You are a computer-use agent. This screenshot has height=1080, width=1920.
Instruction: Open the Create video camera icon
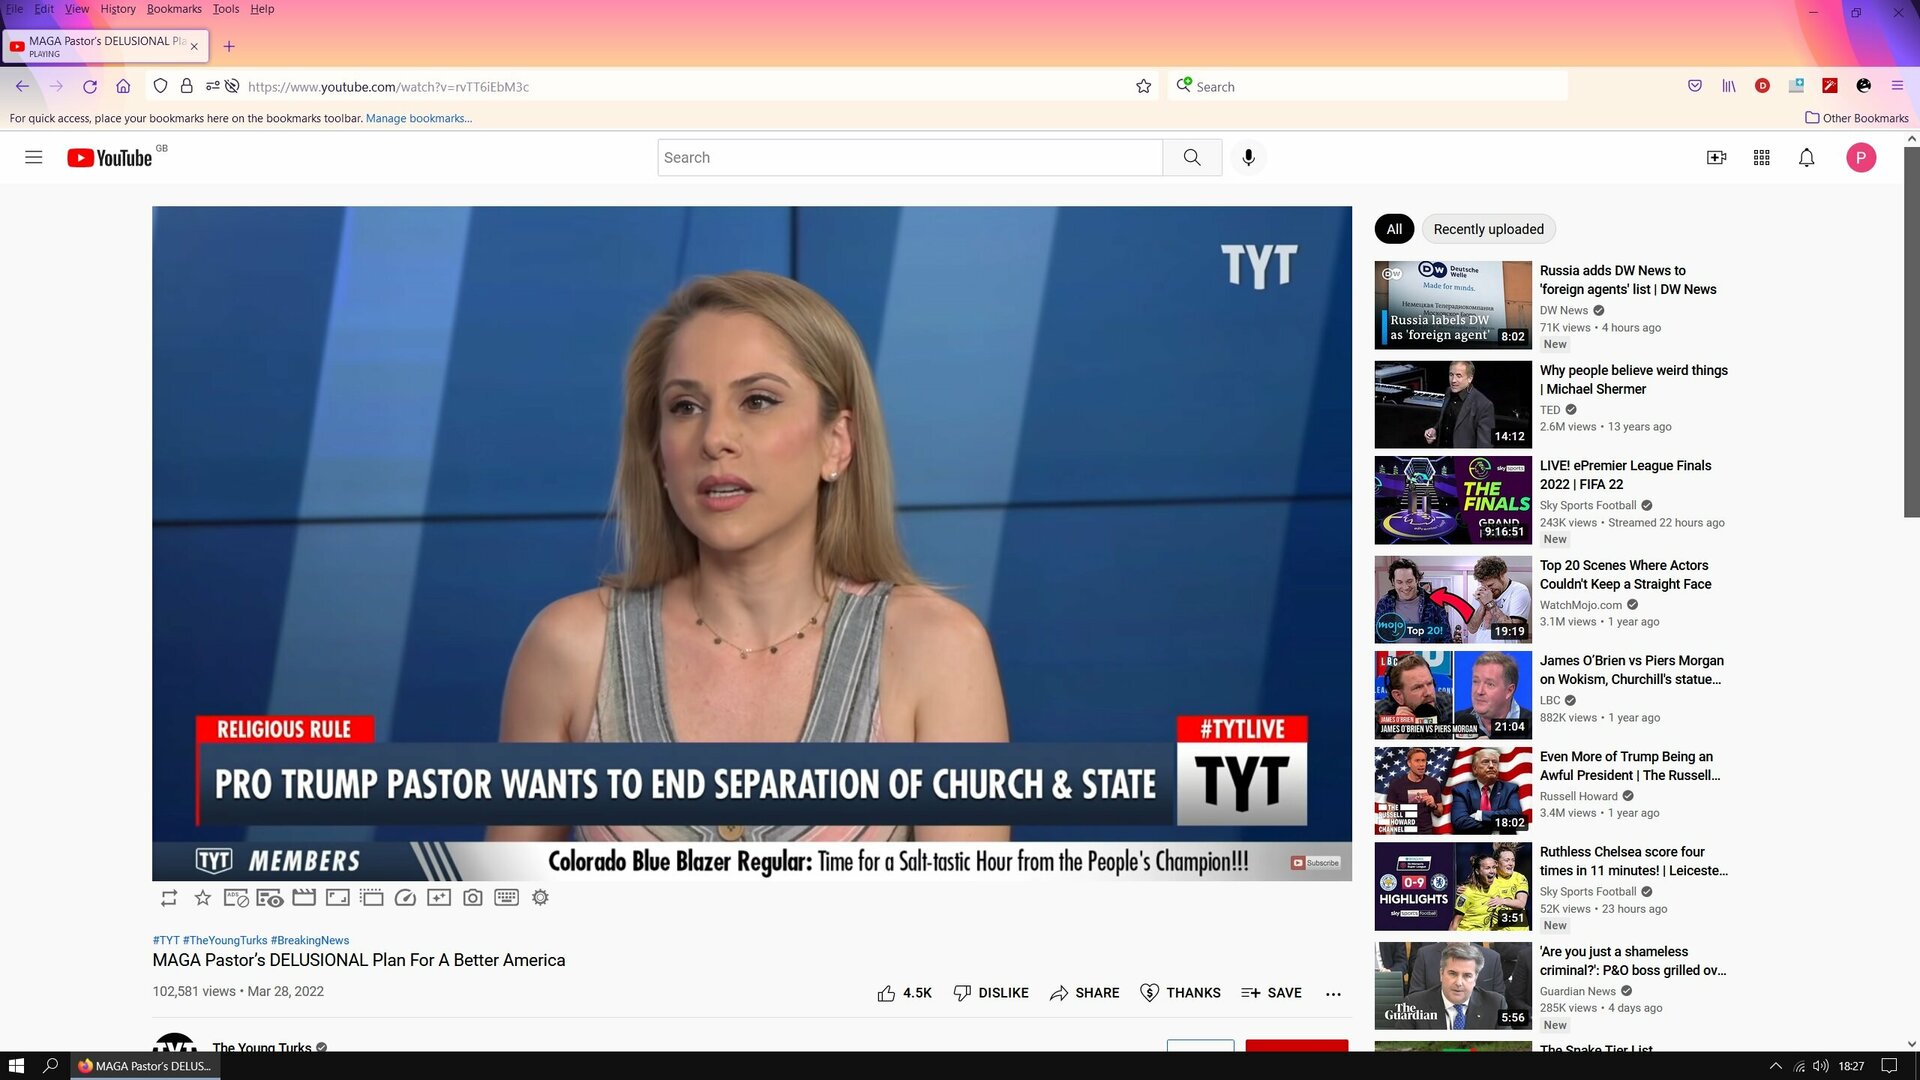(1716, 157)
